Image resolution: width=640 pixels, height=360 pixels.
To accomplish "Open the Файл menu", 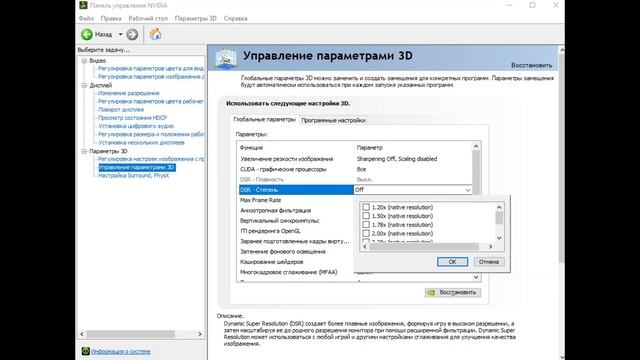I will click(86, 18).
